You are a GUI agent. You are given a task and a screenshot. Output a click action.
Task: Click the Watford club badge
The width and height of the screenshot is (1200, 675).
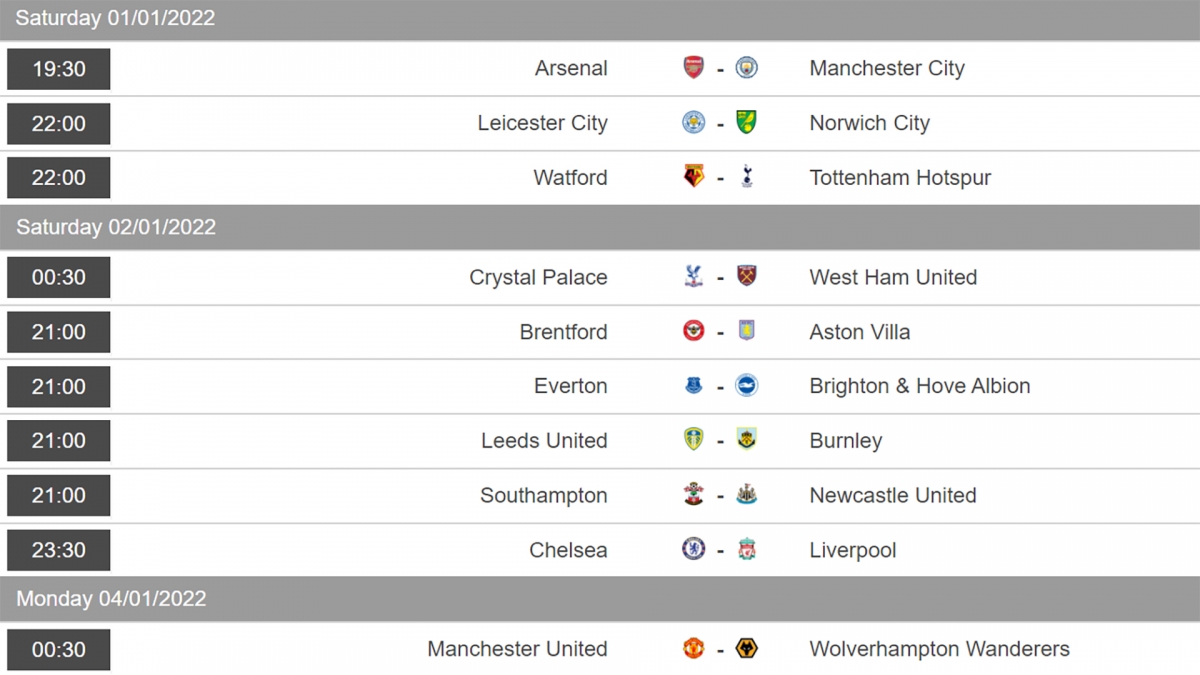click(693, 177)
